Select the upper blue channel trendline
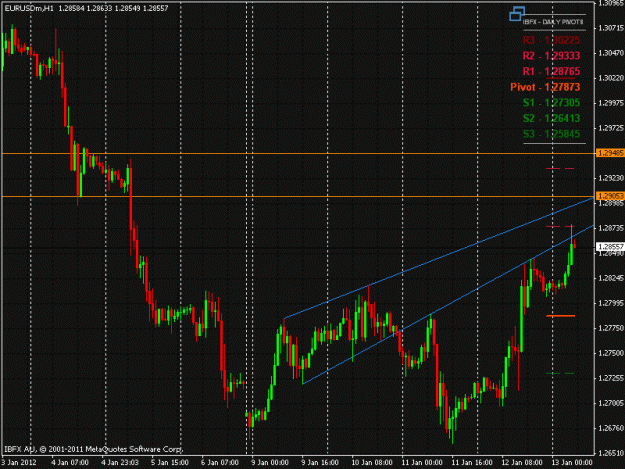This screenshot has height=469, width=625. 438,258
